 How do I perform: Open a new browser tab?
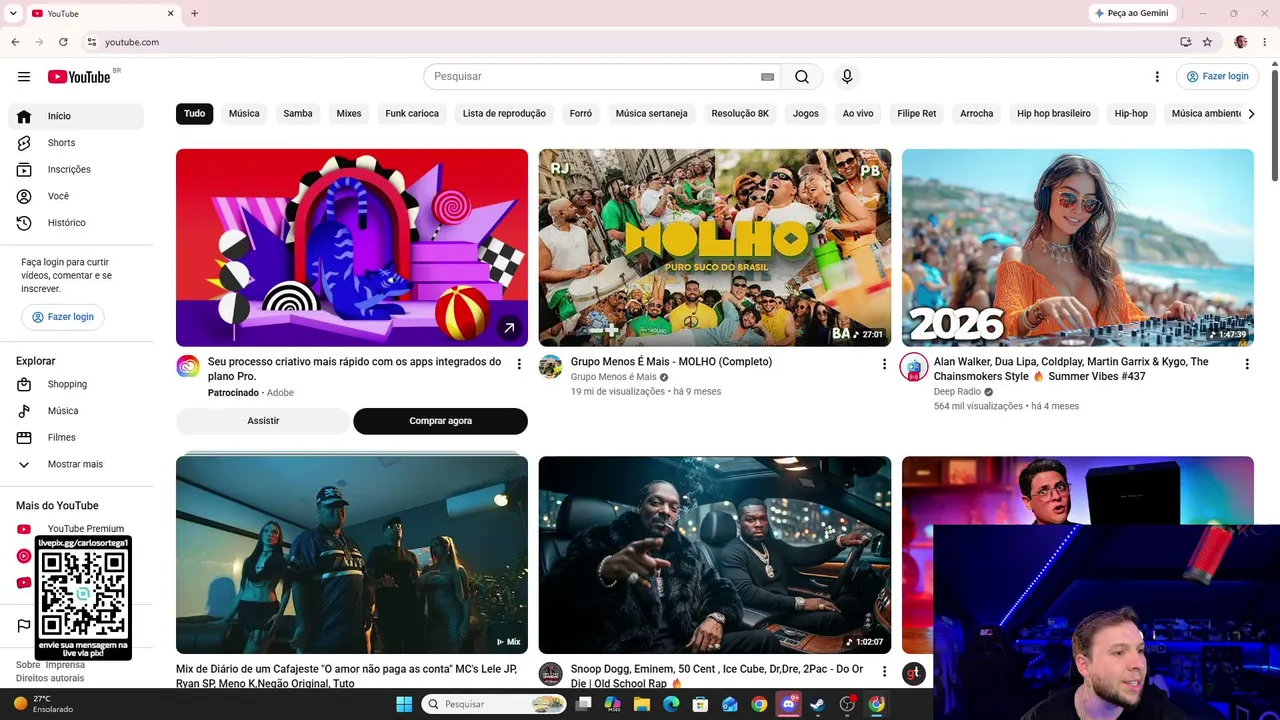pos(194,13)
